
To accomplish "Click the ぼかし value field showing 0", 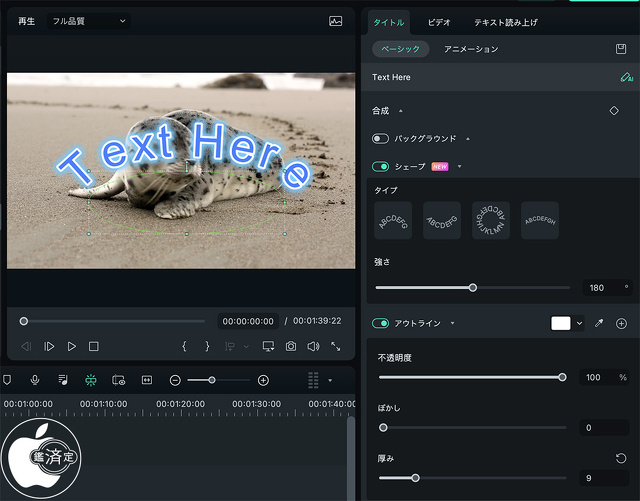I will coord(604,428).
